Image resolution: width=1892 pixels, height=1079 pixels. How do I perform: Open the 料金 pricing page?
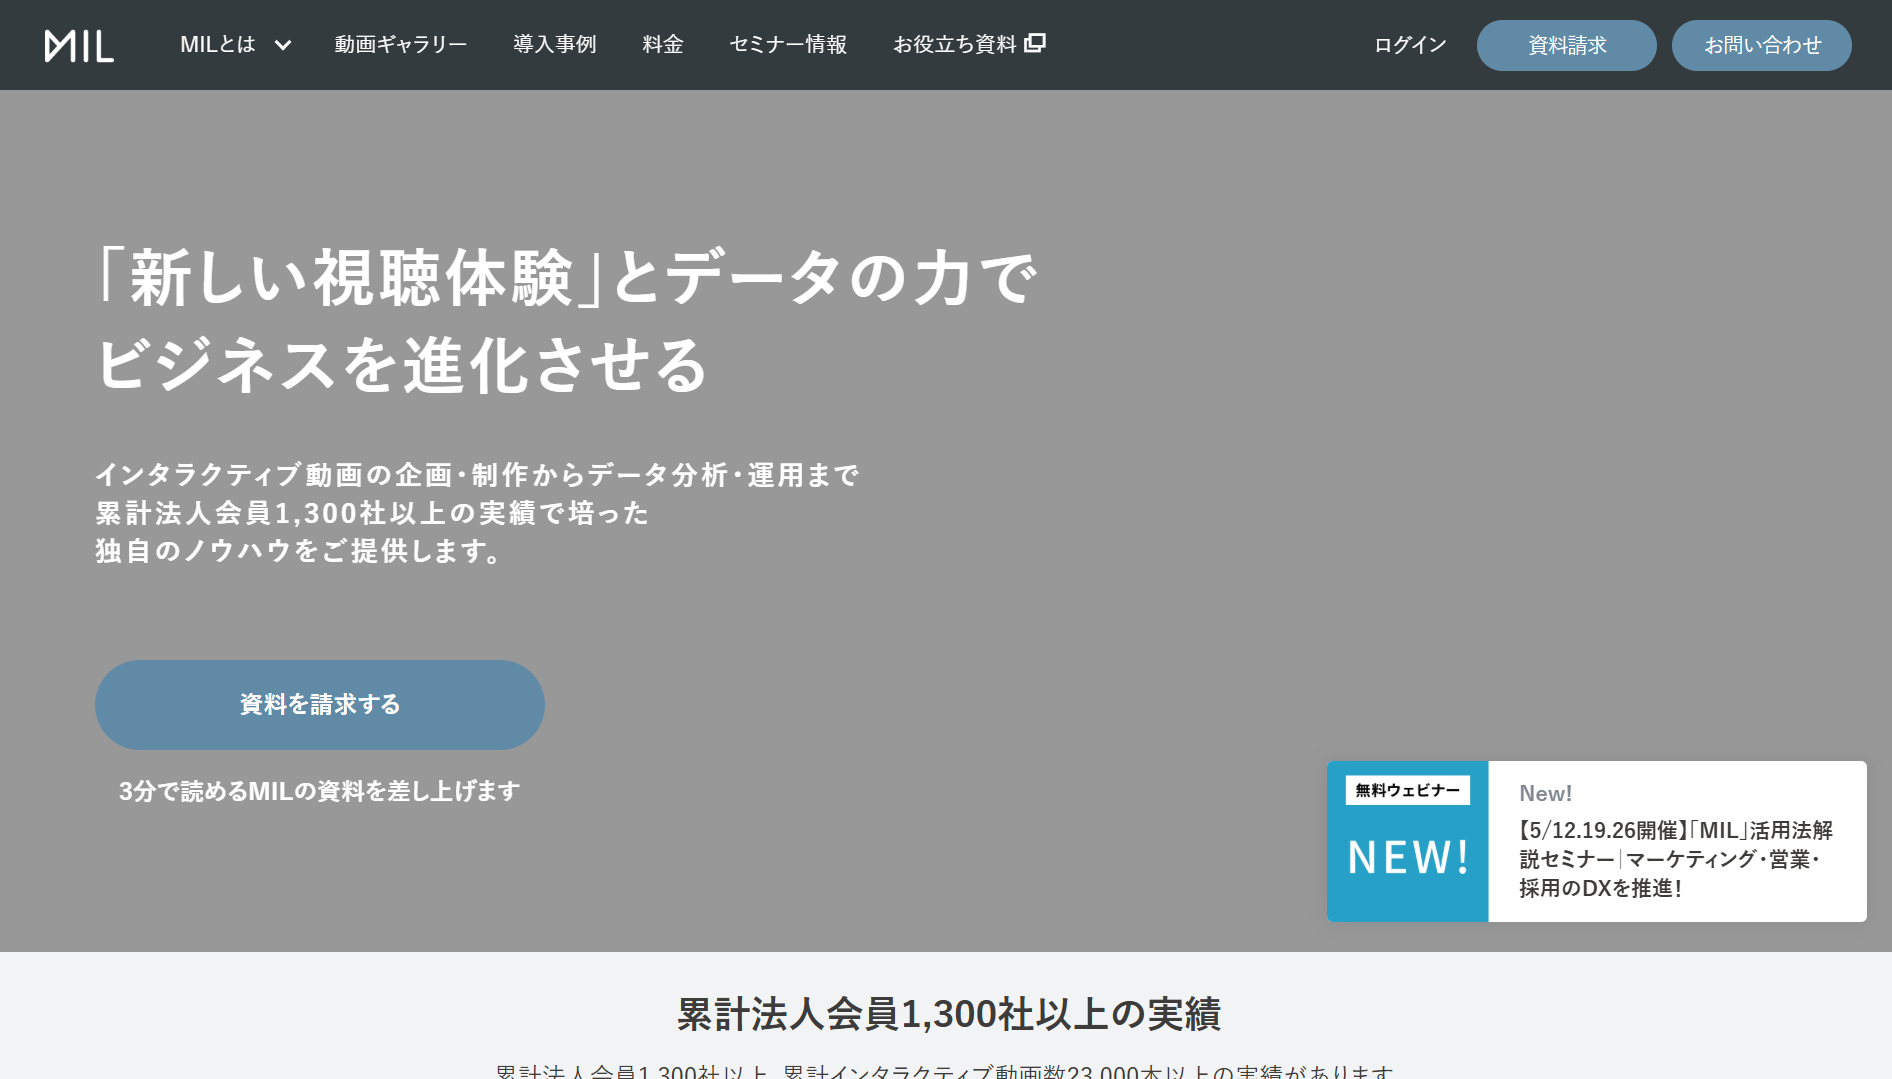[x=663, y=44]
